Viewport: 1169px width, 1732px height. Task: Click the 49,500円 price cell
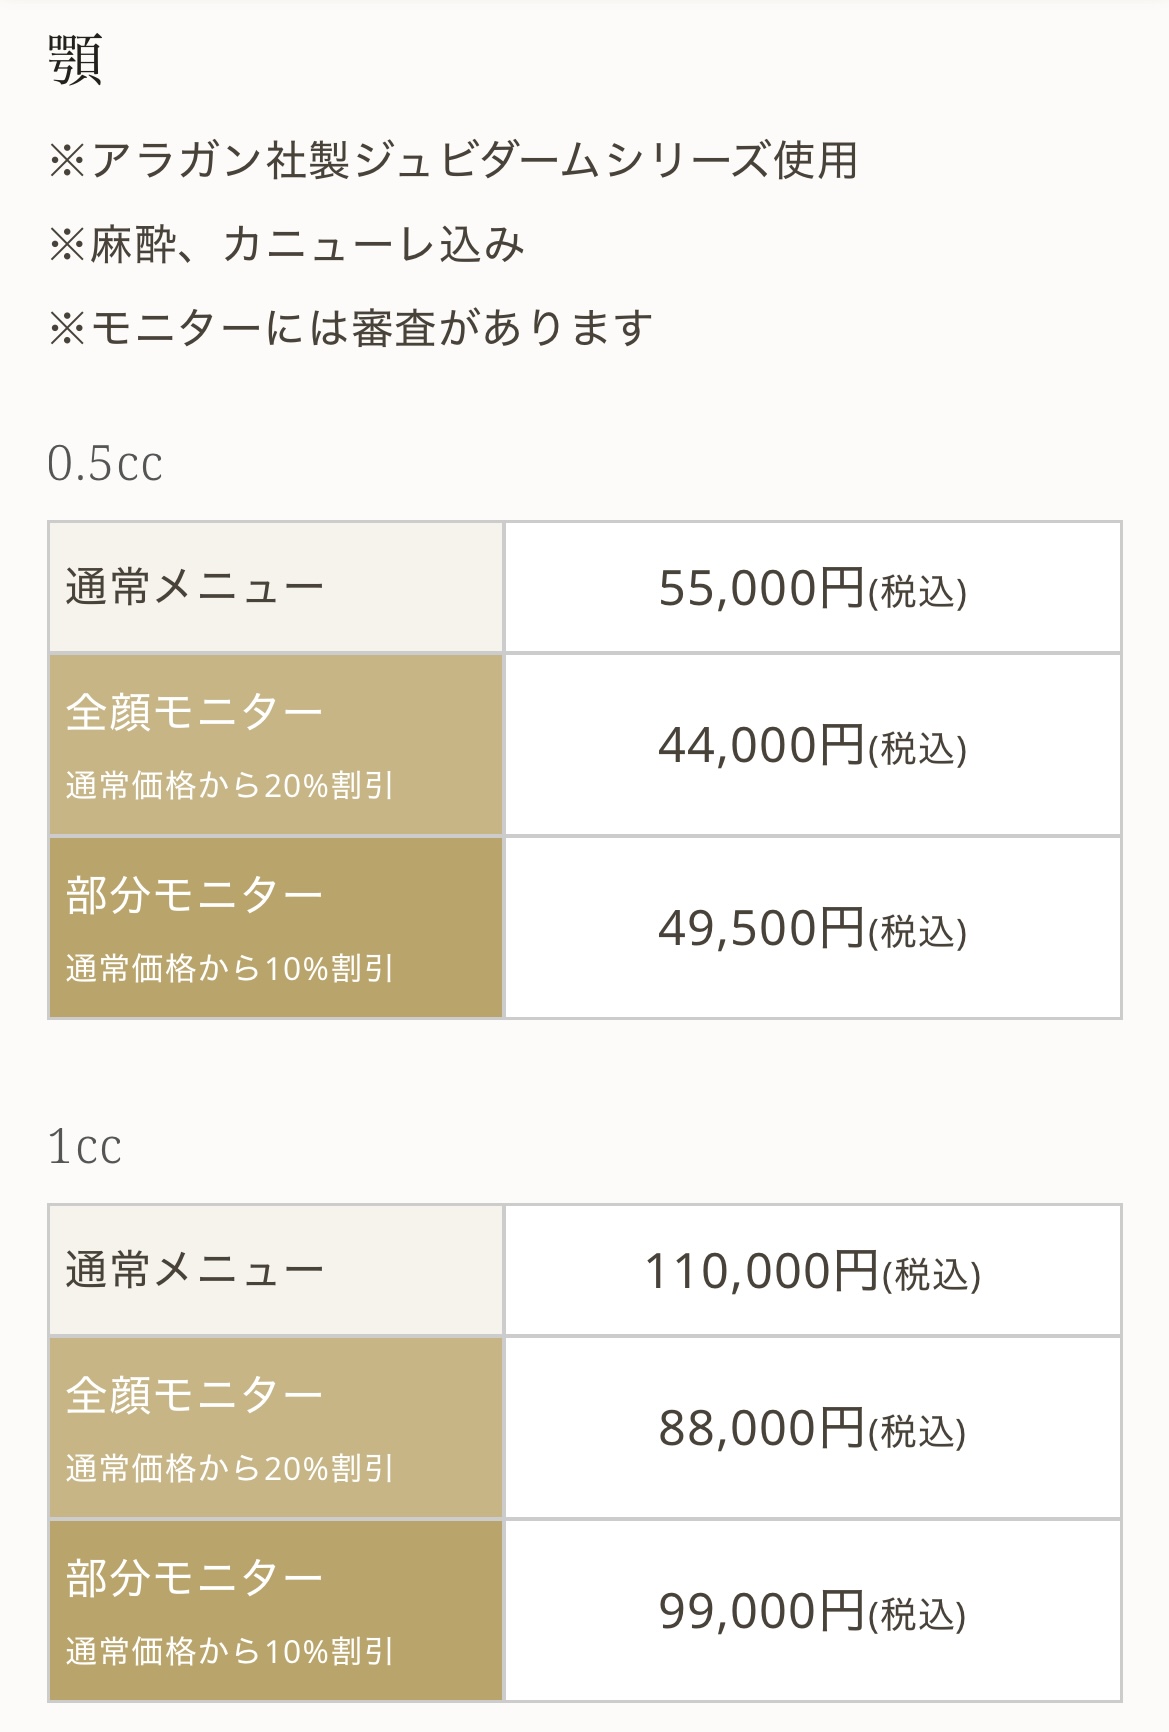812,928
